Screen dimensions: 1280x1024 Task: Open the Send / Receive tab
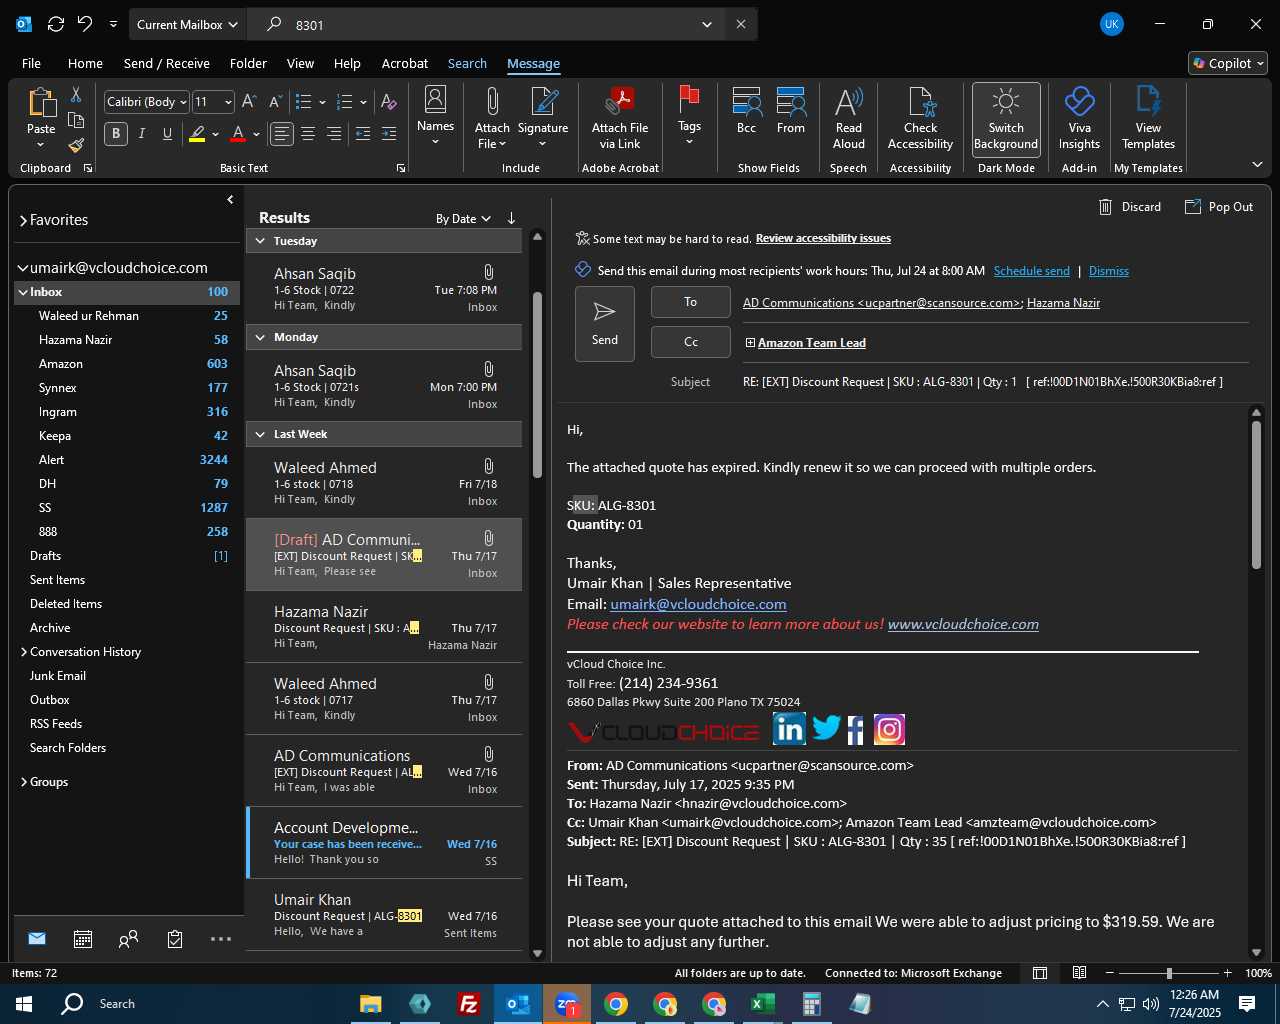point(166,63)
